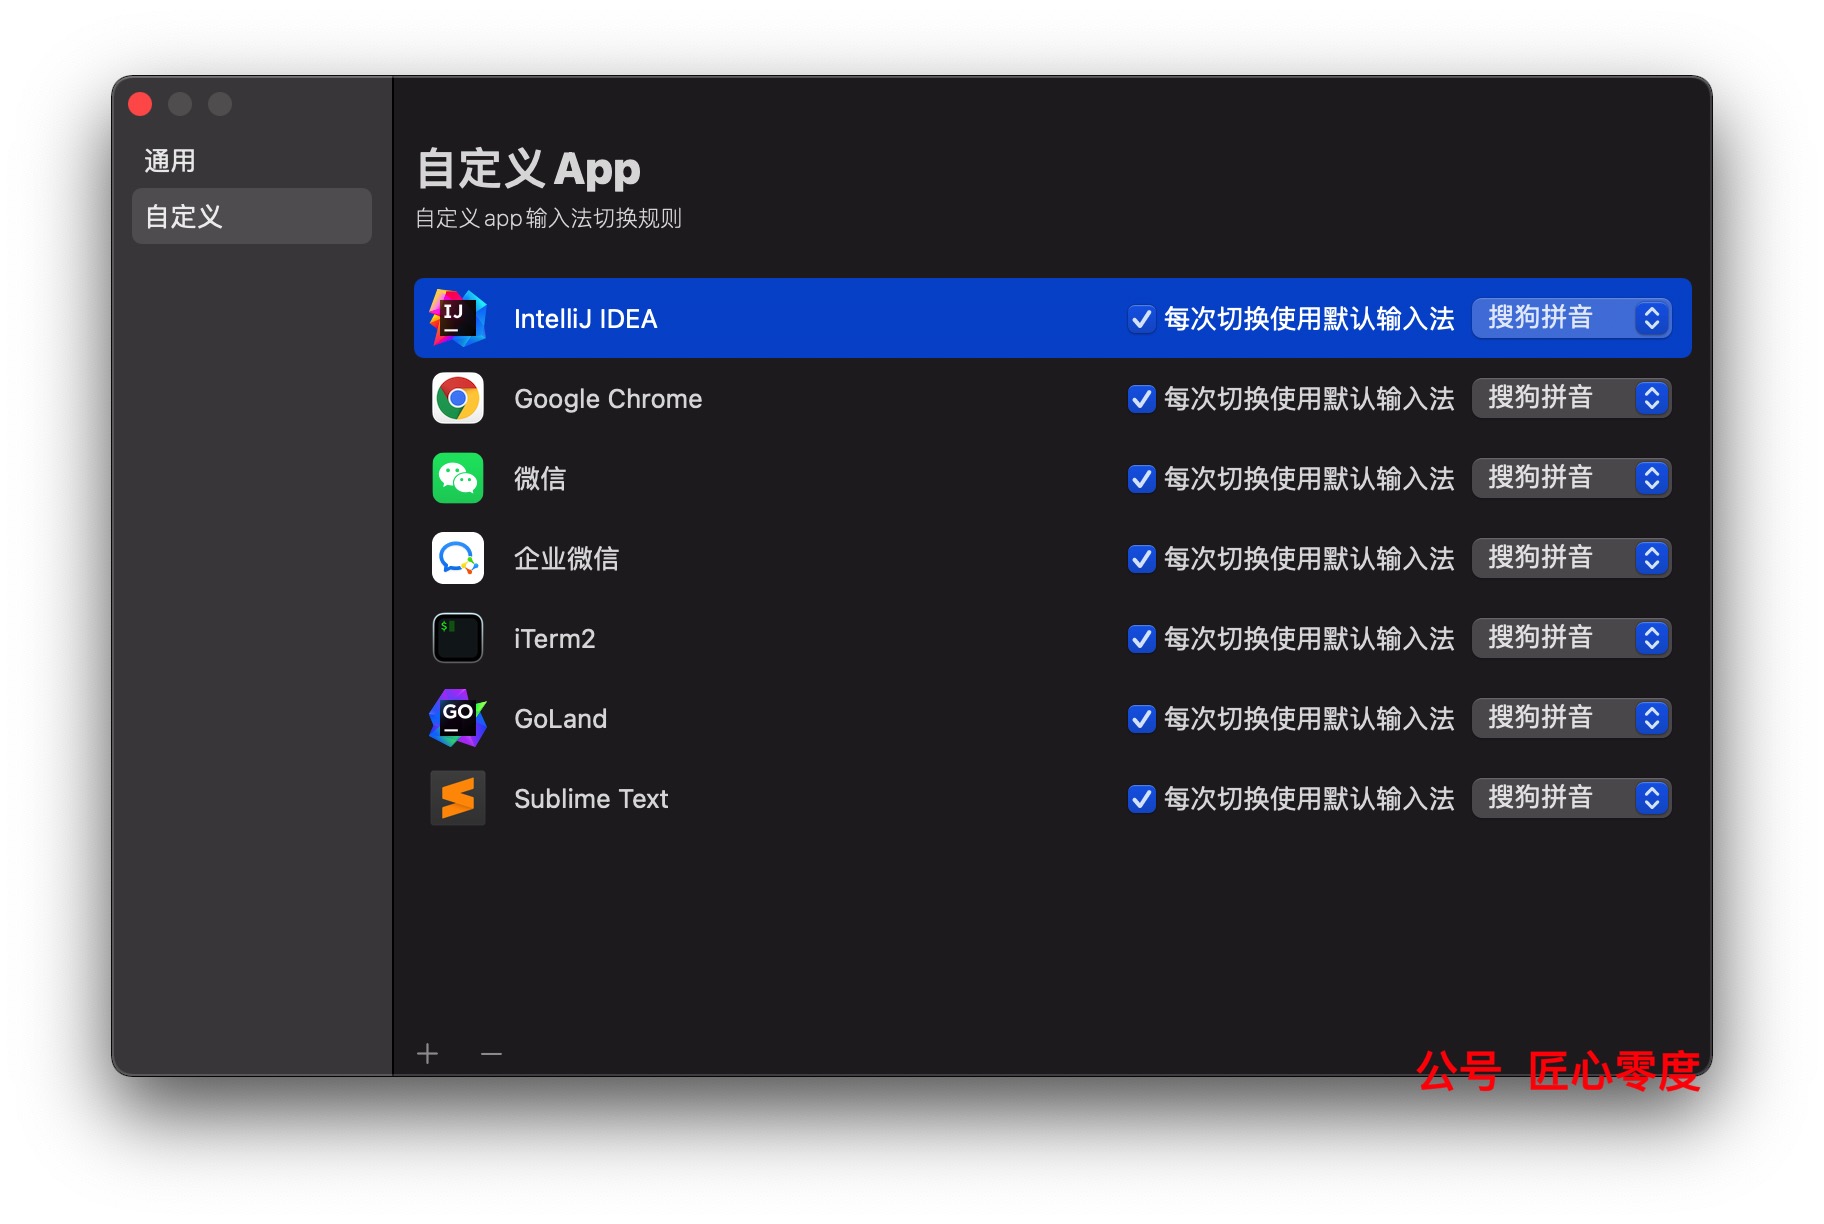Click the 微信 app icon
The height and width of the screenshot is (1224, 1824).
456,478
